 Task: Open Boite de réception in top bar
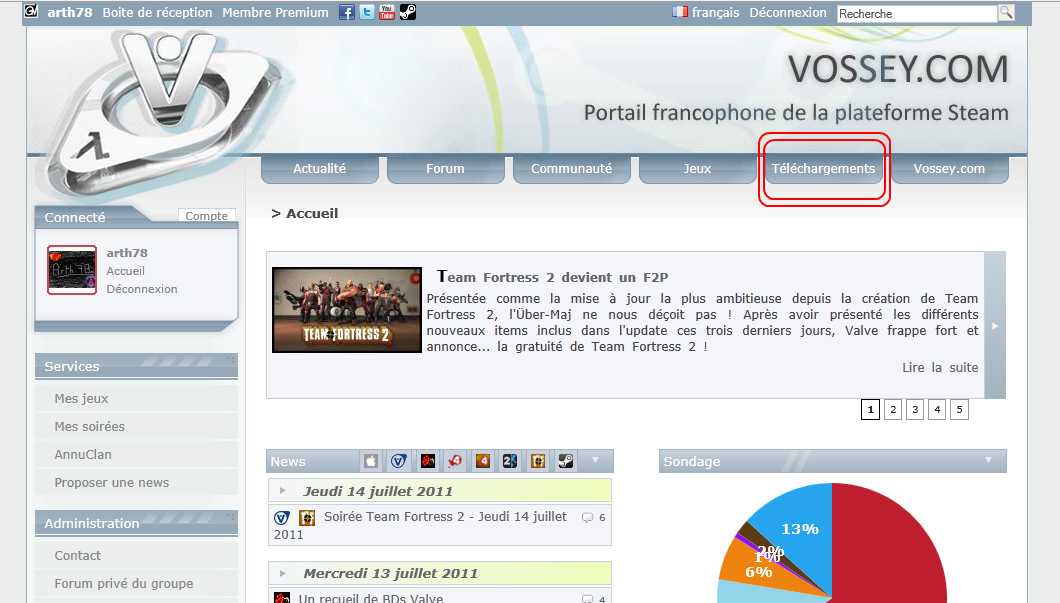click(158, 12)
